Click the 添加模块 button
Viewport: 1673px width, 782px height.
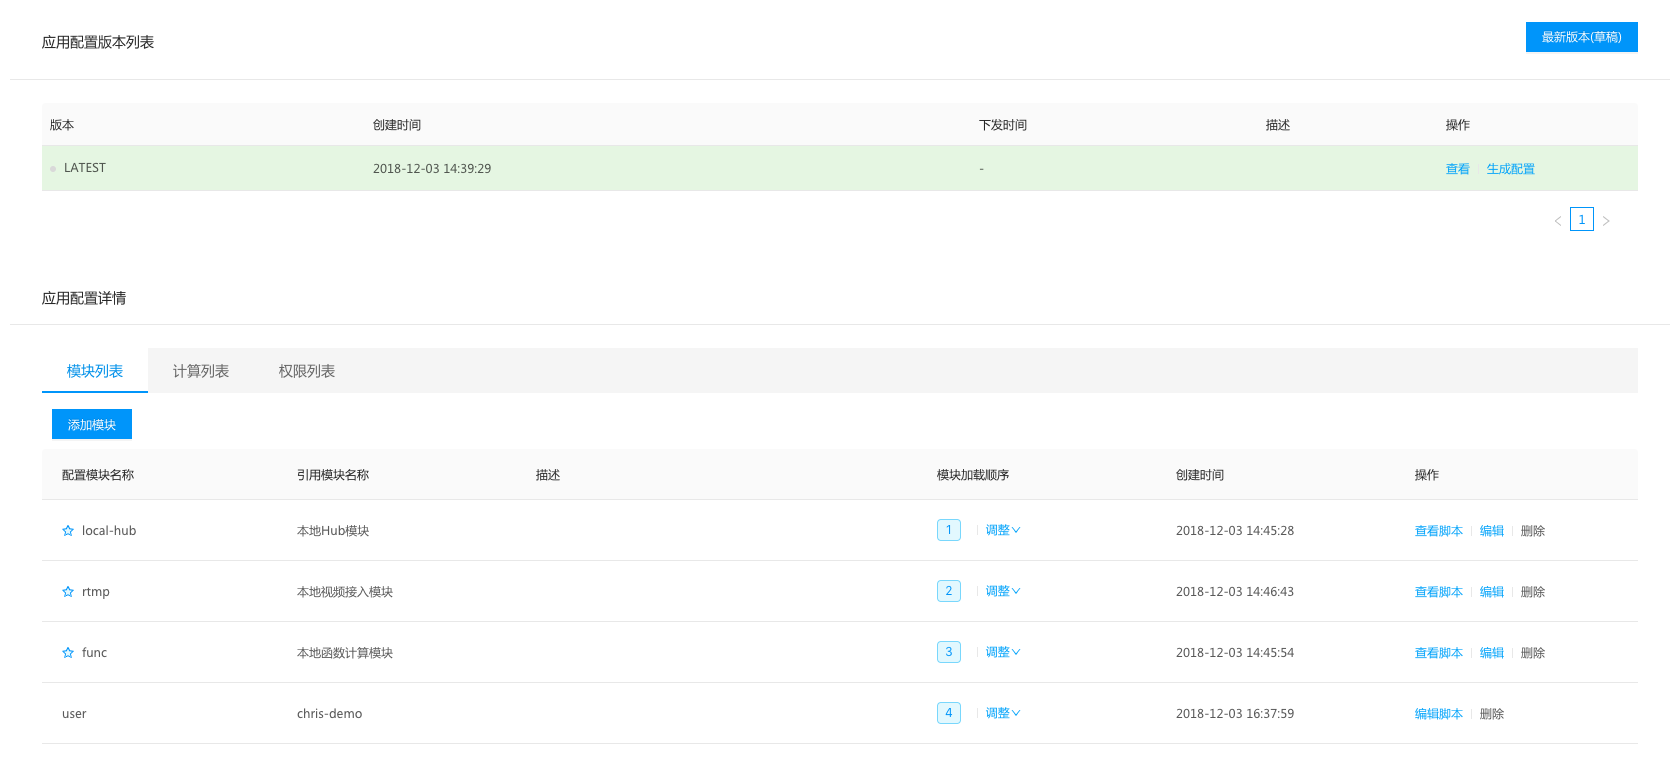[x=92, y=425]
